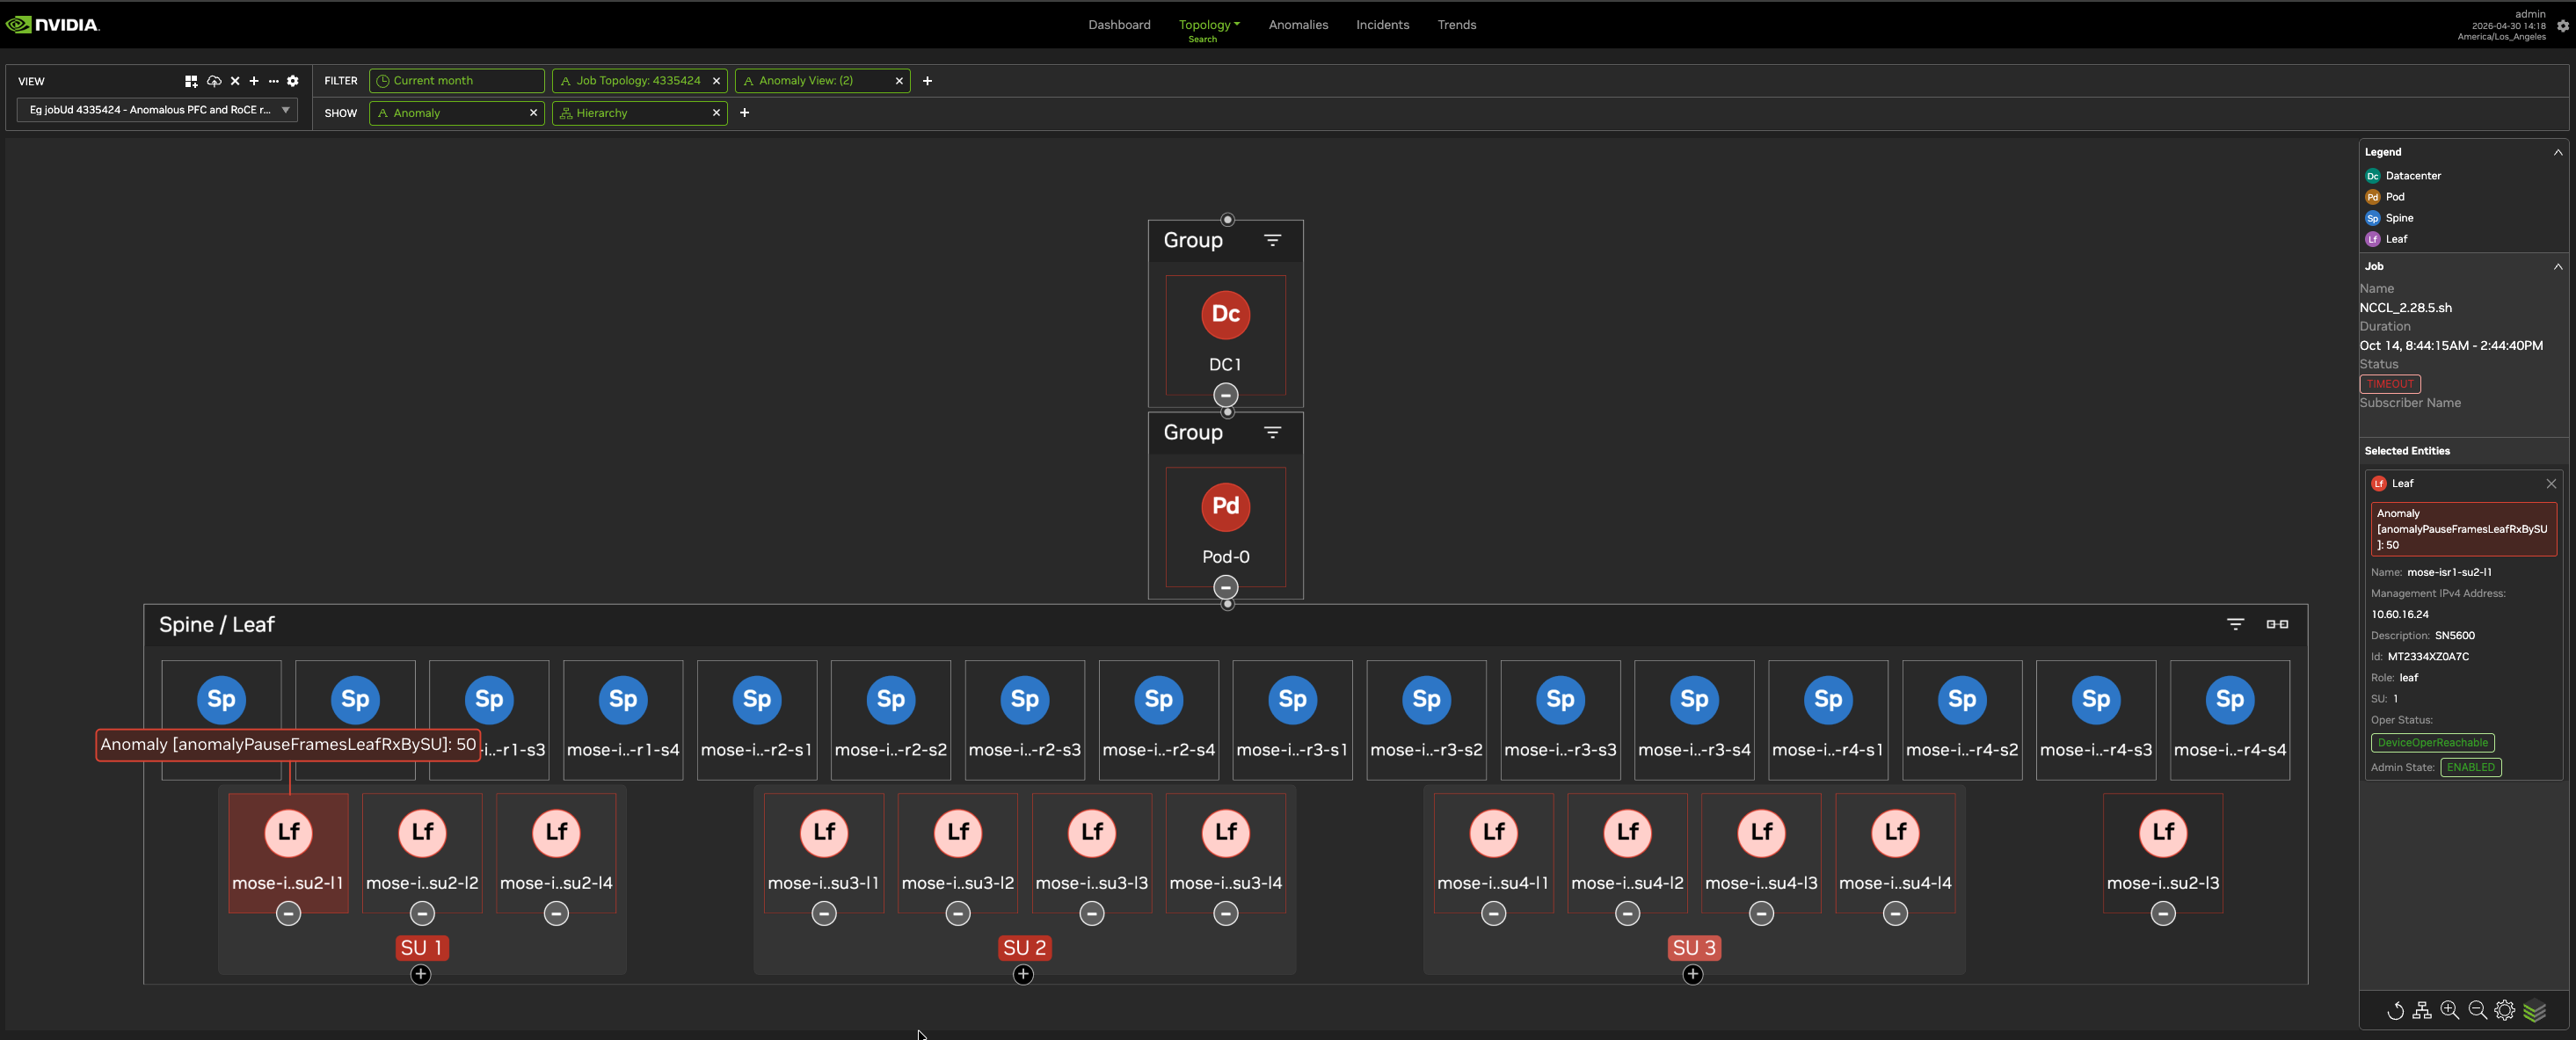
Task: Open the ellipsis more options in VIEW
Action: [273, 81]
